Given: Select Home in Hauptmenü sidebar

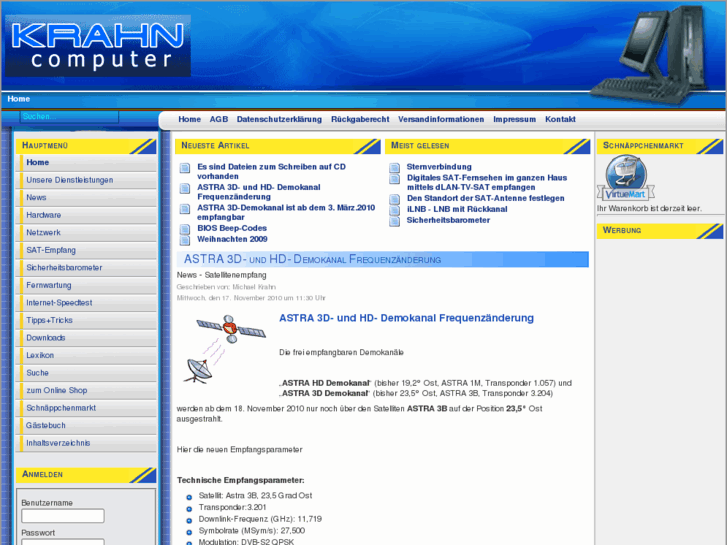Looking at the screenshot, I should (x=87, y=163).
